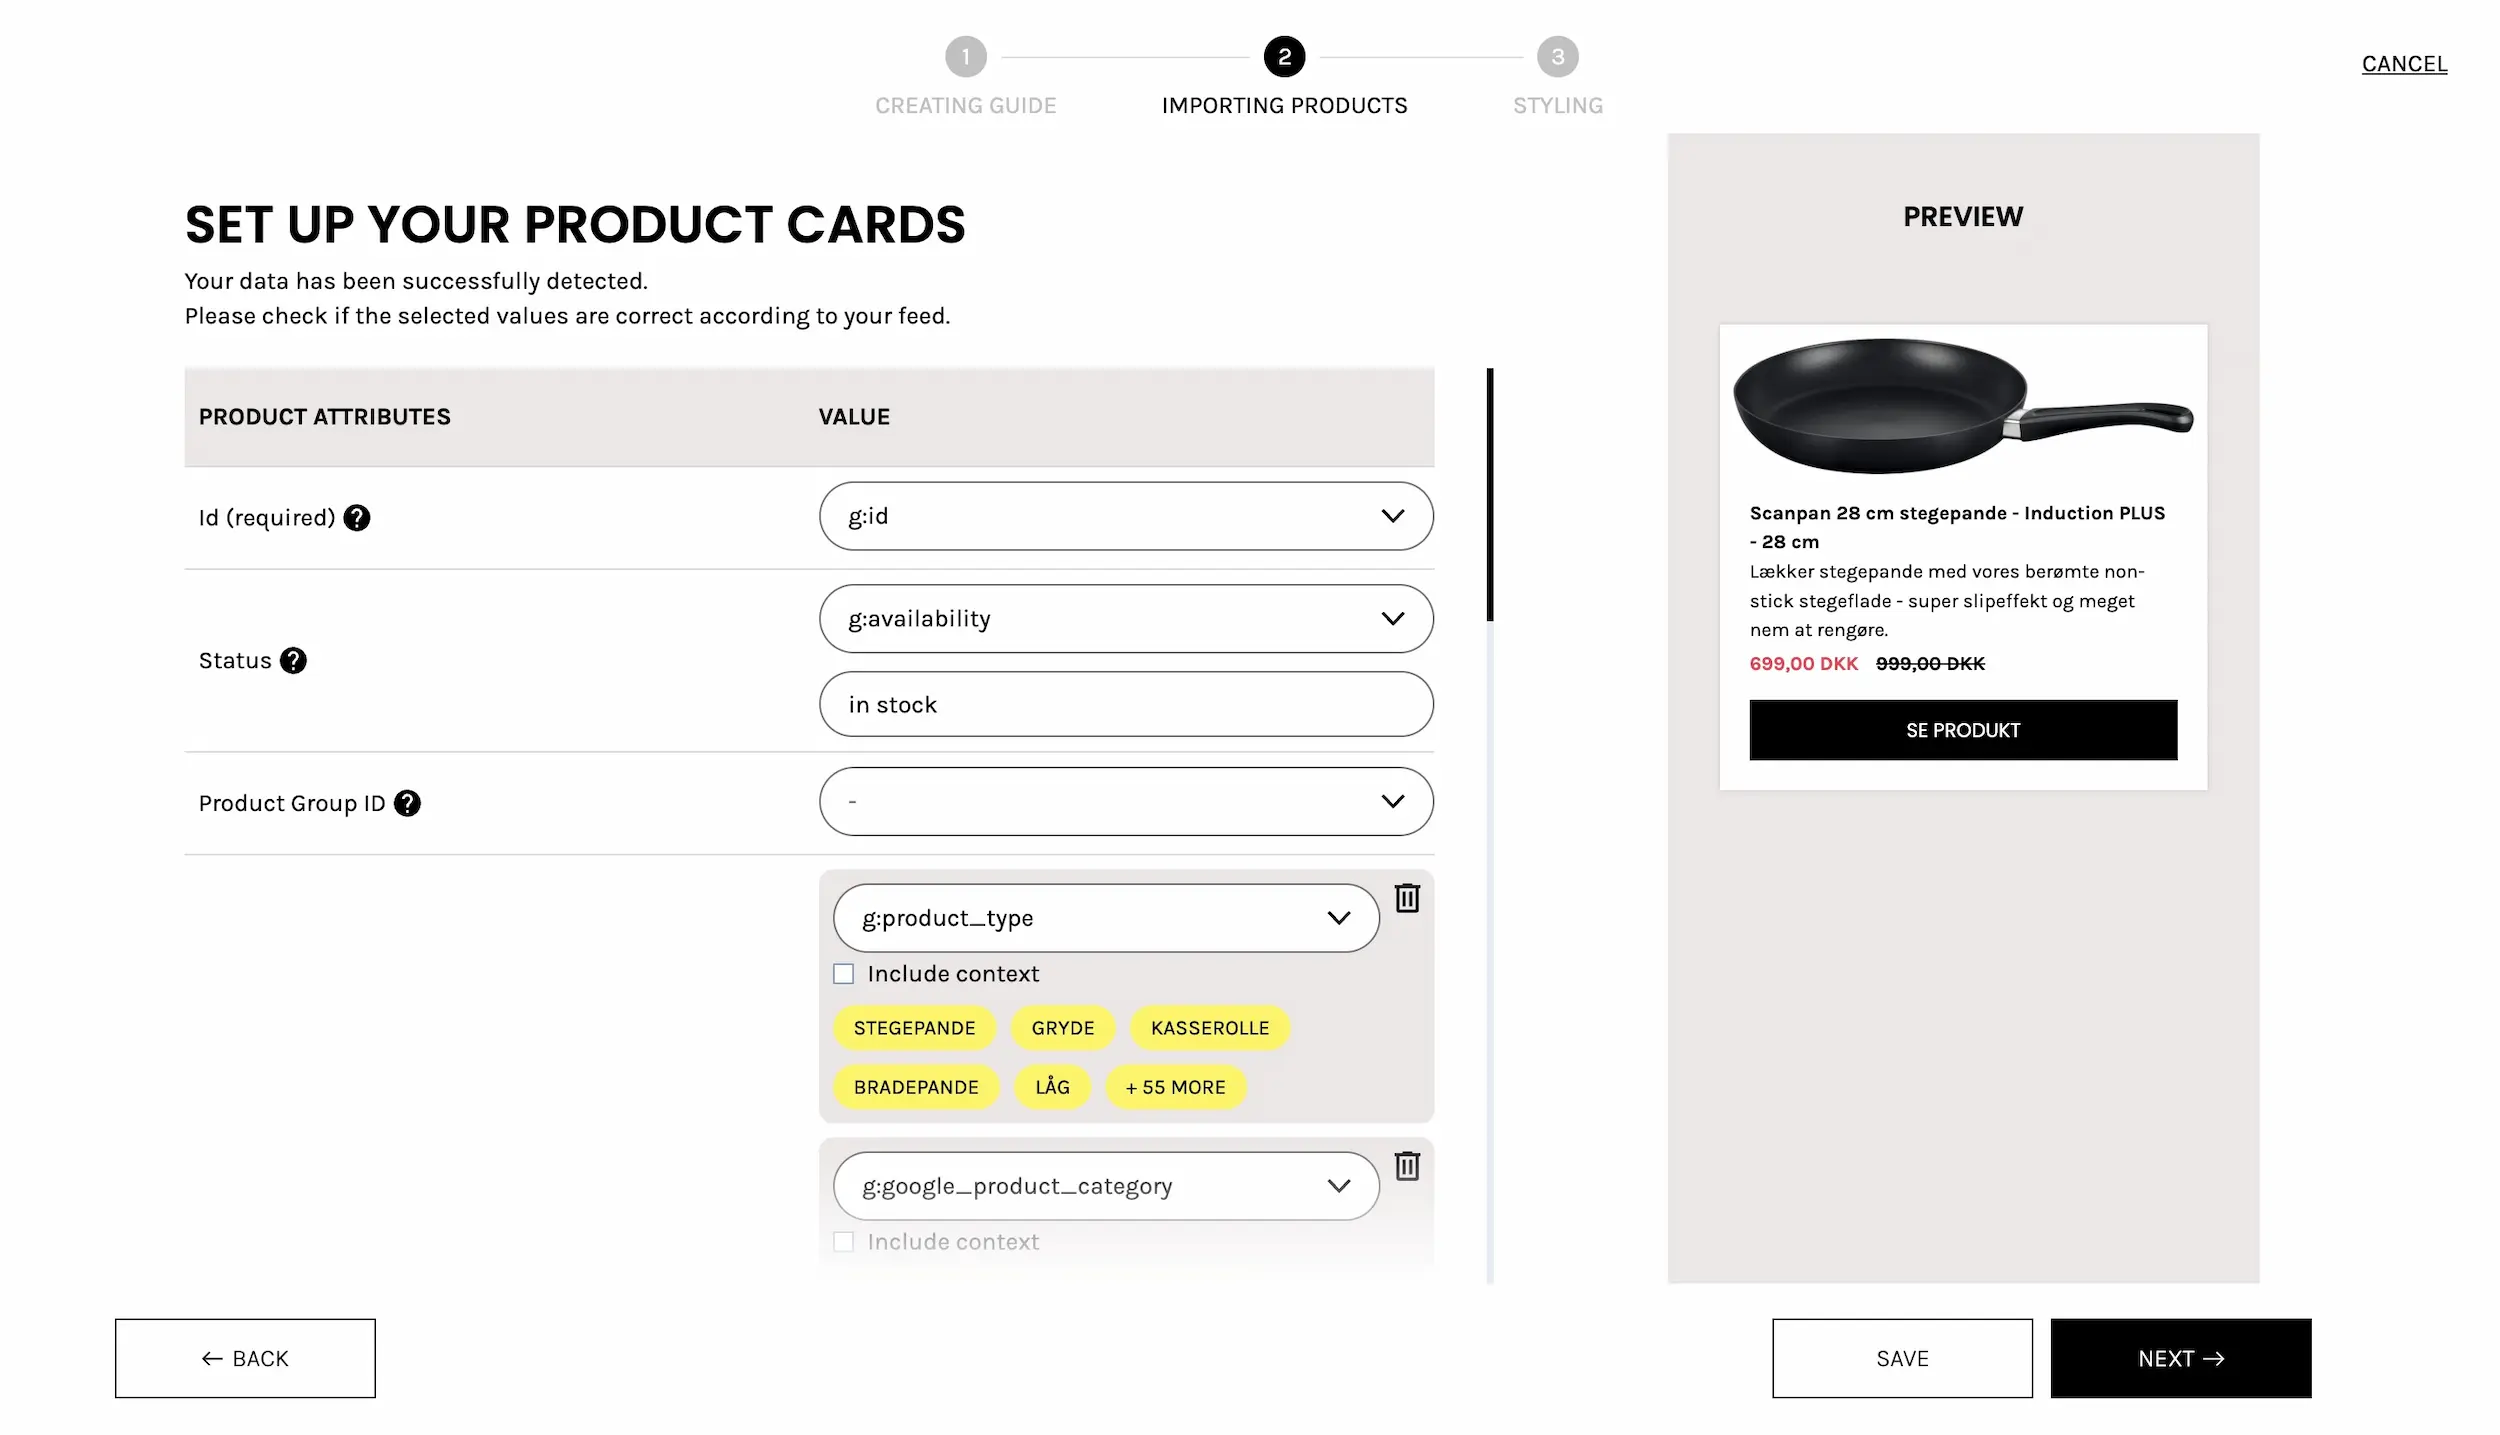Go to Styling step label

(1557, 106)
